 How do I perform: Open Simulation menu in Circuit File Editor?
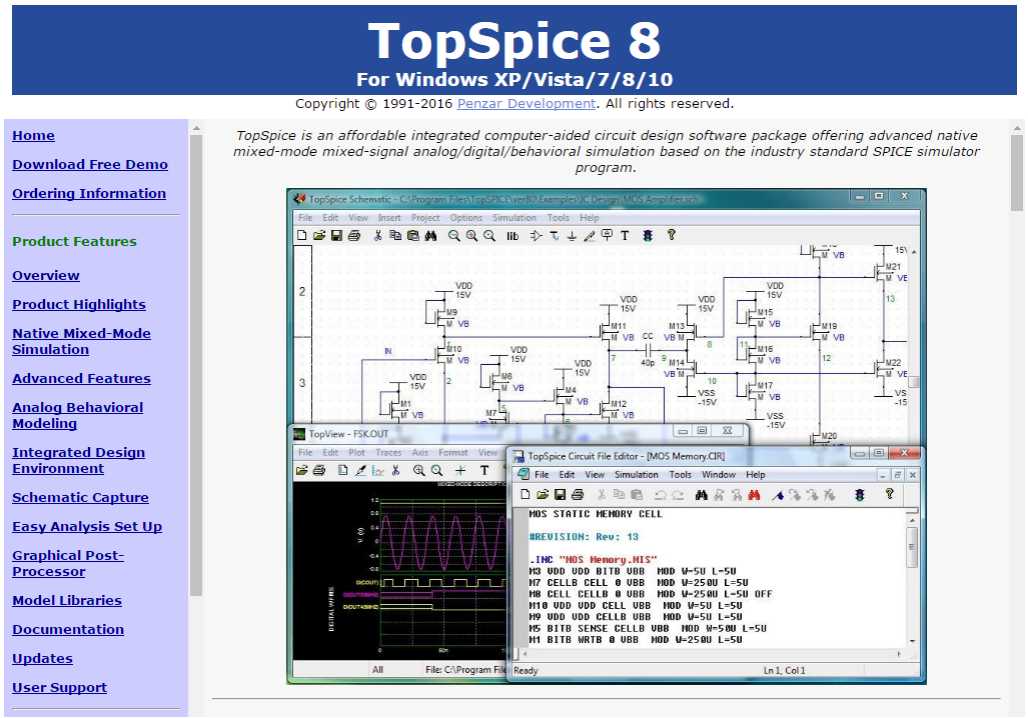click(636, 475)
